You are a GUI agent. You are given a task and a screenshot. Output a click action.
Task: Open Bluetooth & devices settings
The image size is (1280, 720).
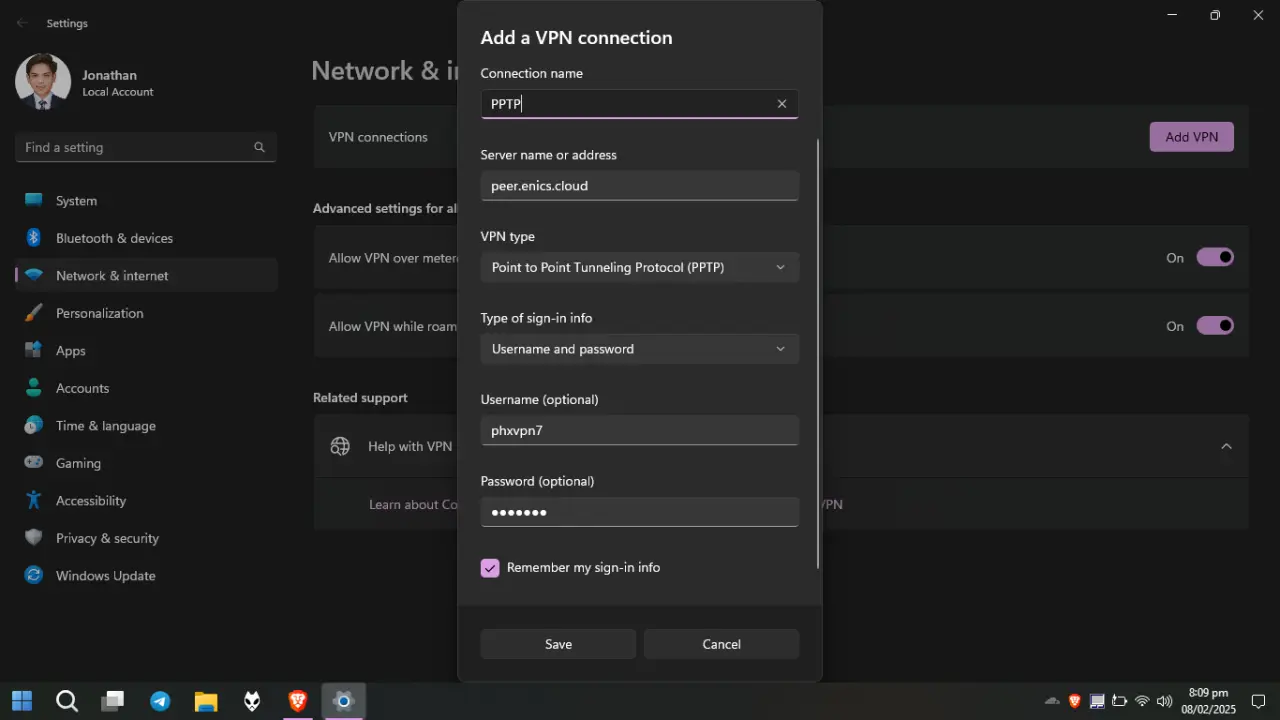coord(146,238)
